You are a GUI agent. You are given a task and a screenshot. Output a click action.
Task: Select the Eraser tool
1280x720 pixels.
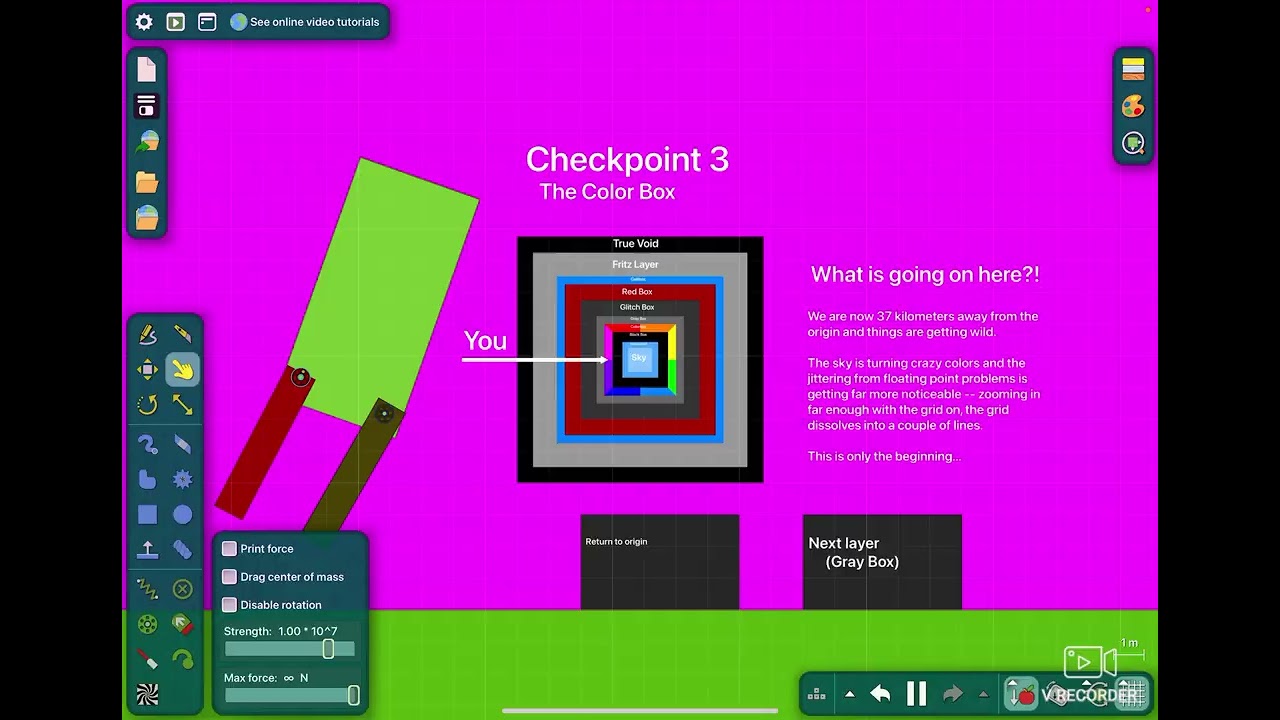click(182, 444)
